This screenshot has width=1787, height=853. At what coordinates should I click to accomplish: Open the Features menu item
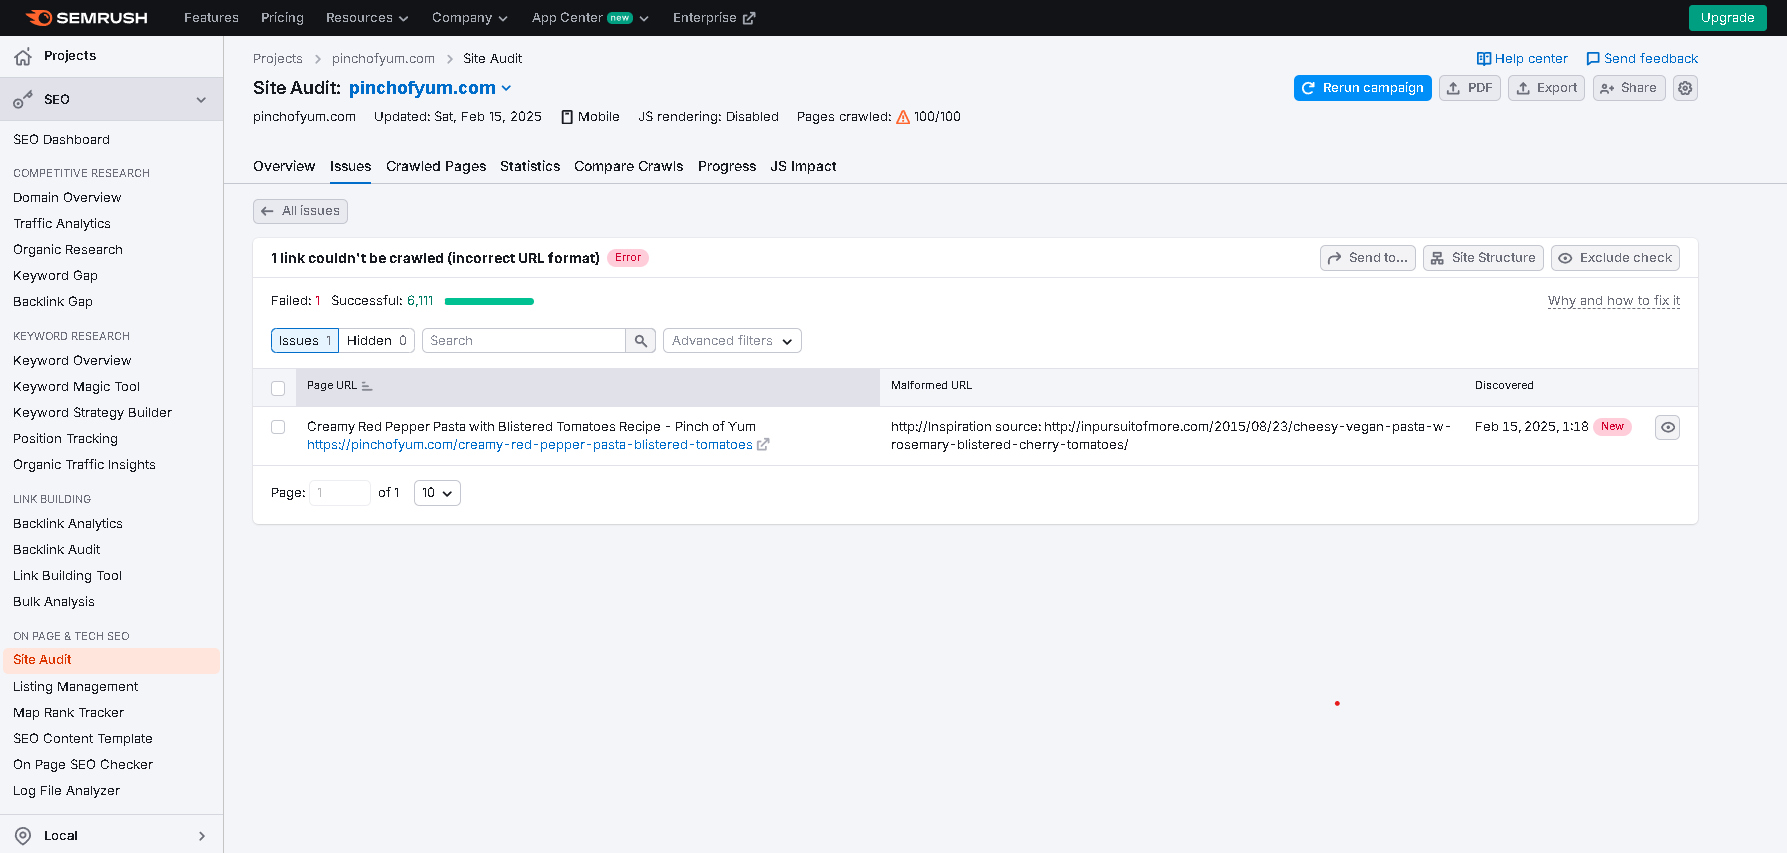click(x=211, y=18)
